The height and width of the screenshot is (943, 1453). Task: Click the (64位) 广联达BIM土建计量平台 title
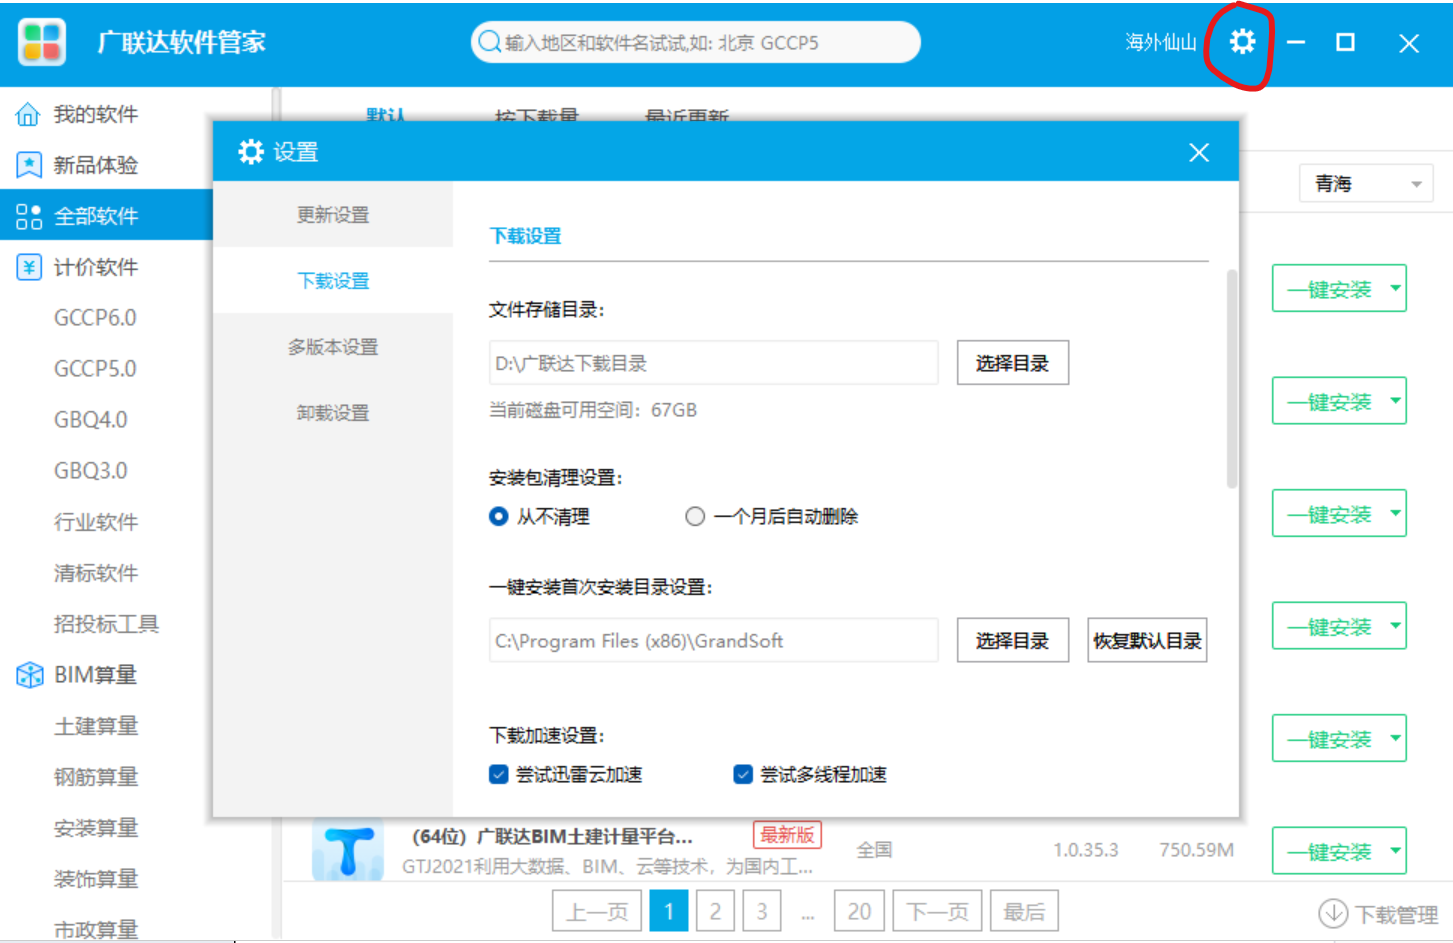coord(552,836)
